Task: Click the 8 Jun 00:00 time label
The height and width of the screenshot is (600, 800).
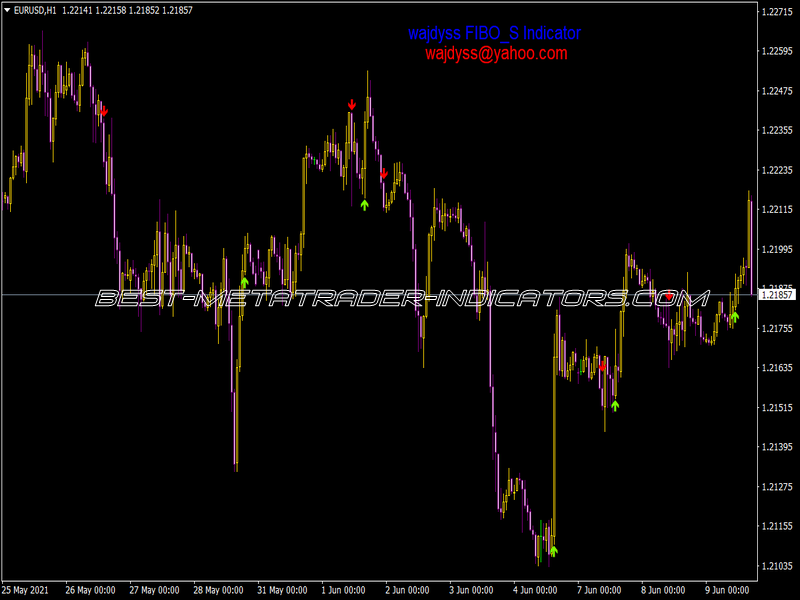Action: click(663, 590)
